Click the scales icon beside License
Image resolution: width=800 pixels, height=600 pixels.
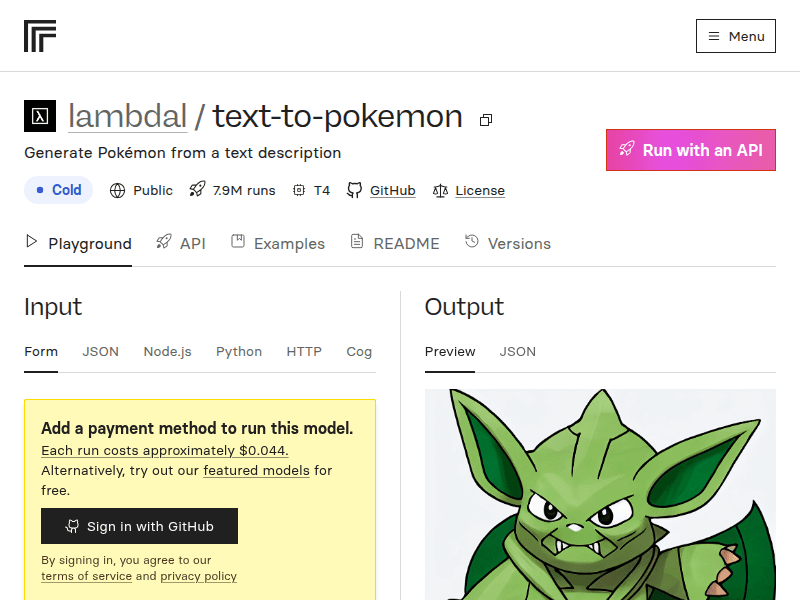click(x=440, y=190)
